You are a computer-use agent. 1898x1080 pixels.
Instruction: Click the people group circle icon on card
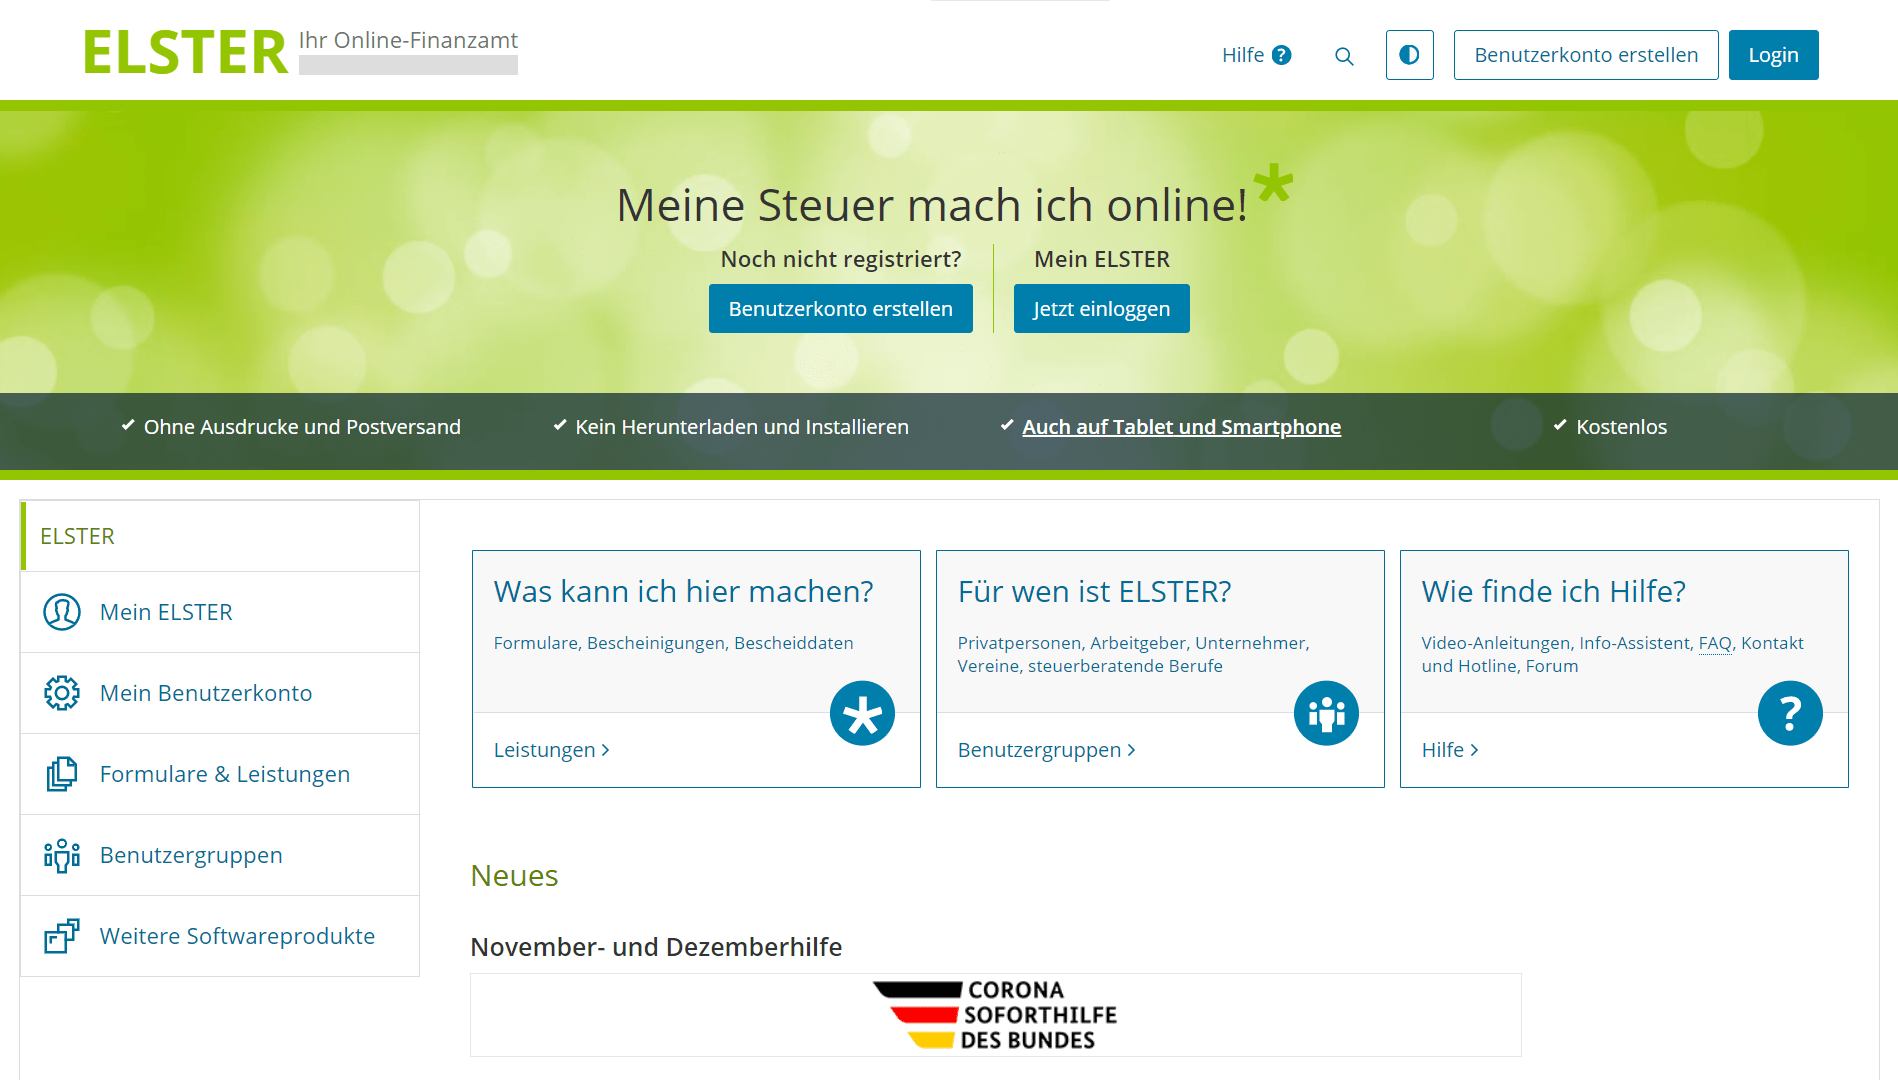[1326, 713]
